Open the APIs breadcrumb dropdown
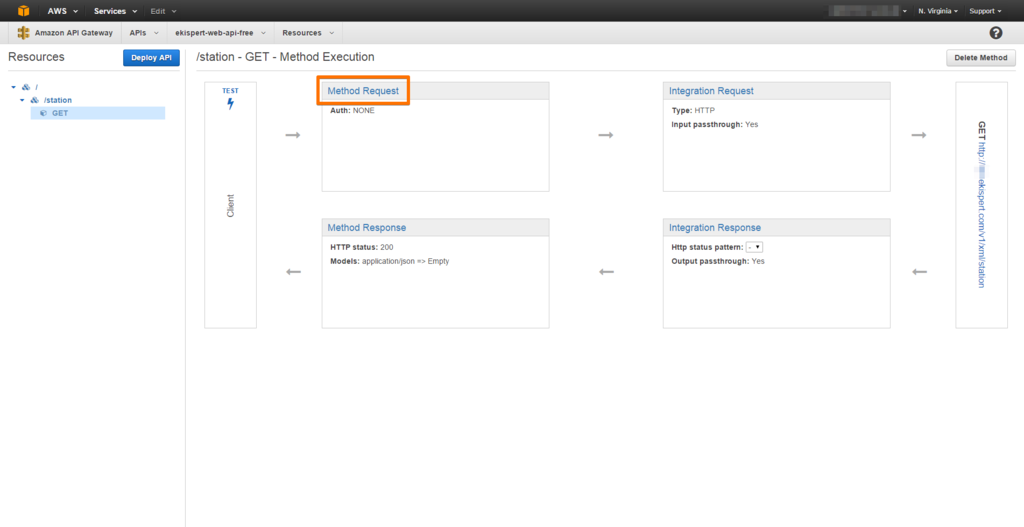Image resolution: width=1024 pixels, height=527 pixels. click(x=143, y=33)
